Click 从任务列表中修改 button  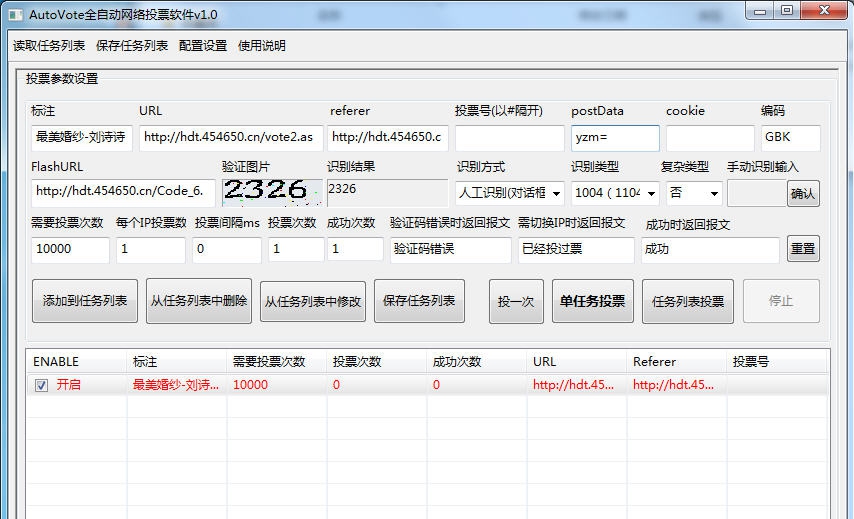pyautogui.click(x=313, y=301)
